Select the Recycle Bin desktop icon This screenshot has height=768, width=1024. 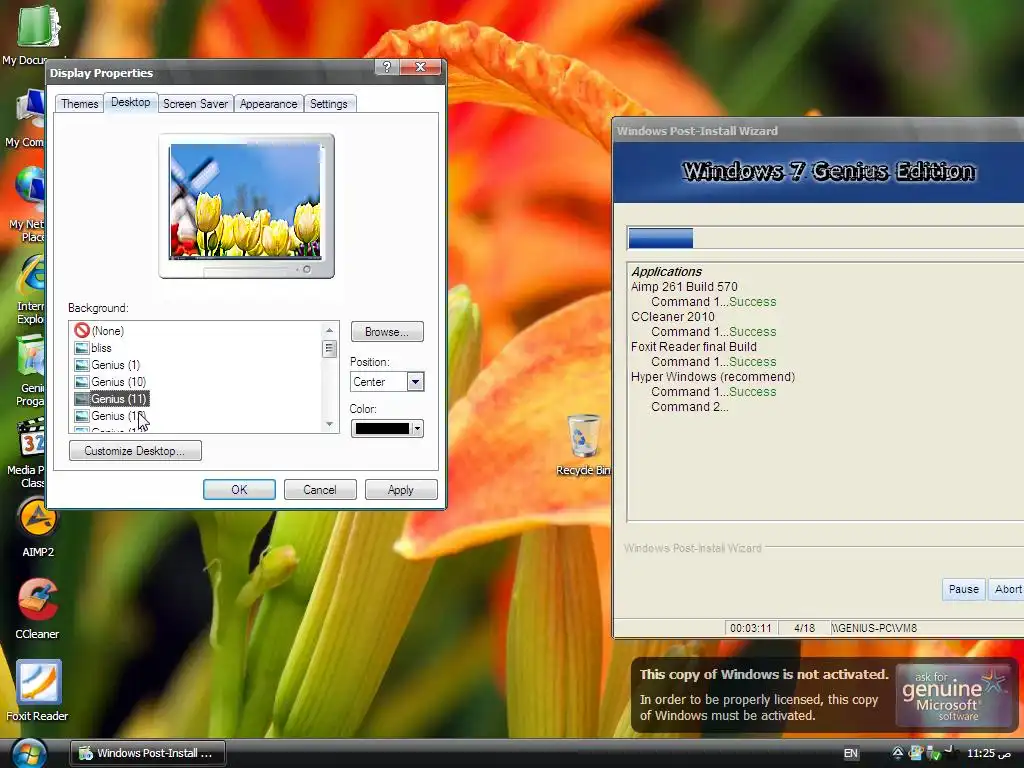583,445
